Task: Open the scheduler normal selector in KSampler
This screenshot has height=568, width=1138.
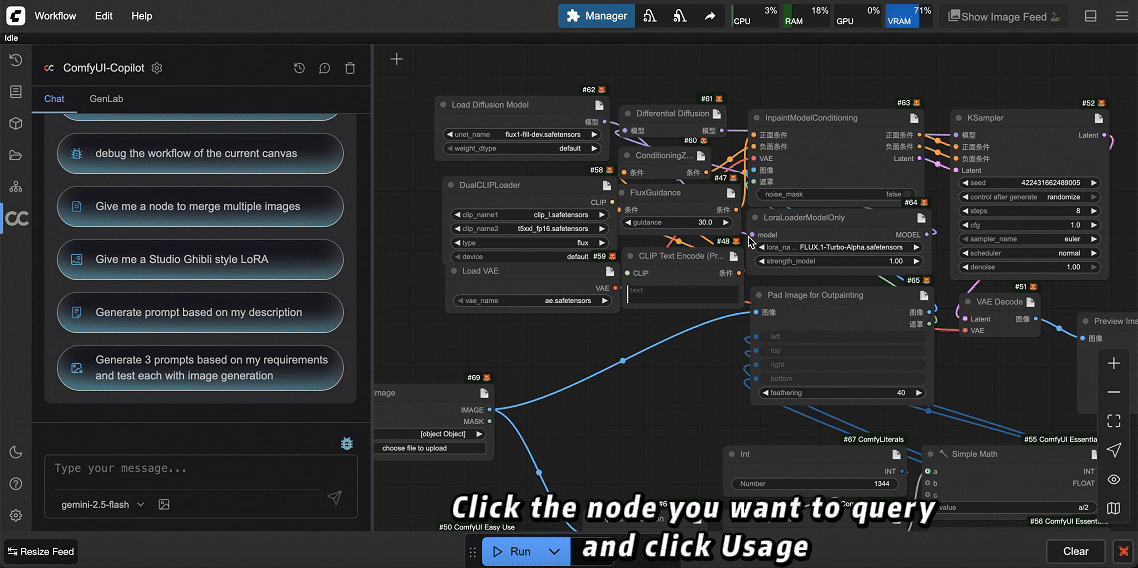Action: click(x=1029, y=253)
